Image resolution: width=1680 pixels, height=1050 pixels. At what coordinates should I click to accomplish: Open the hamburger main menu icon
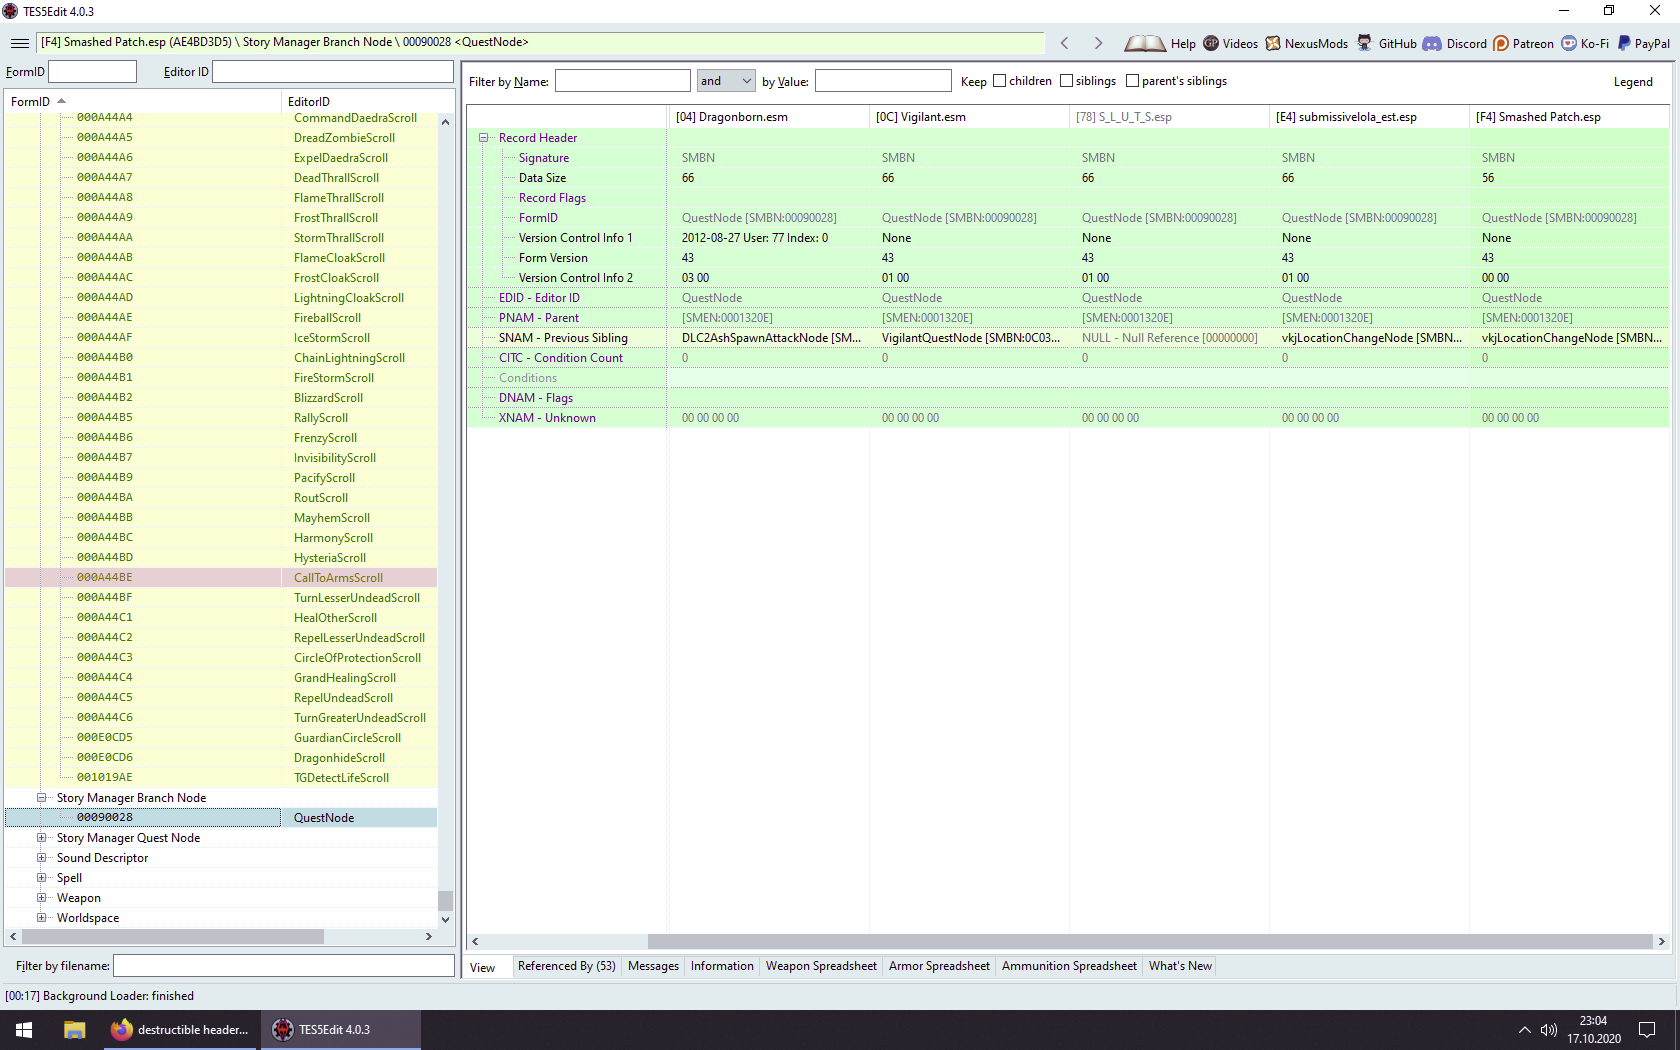pyautogui.click(x=20, y=43)
